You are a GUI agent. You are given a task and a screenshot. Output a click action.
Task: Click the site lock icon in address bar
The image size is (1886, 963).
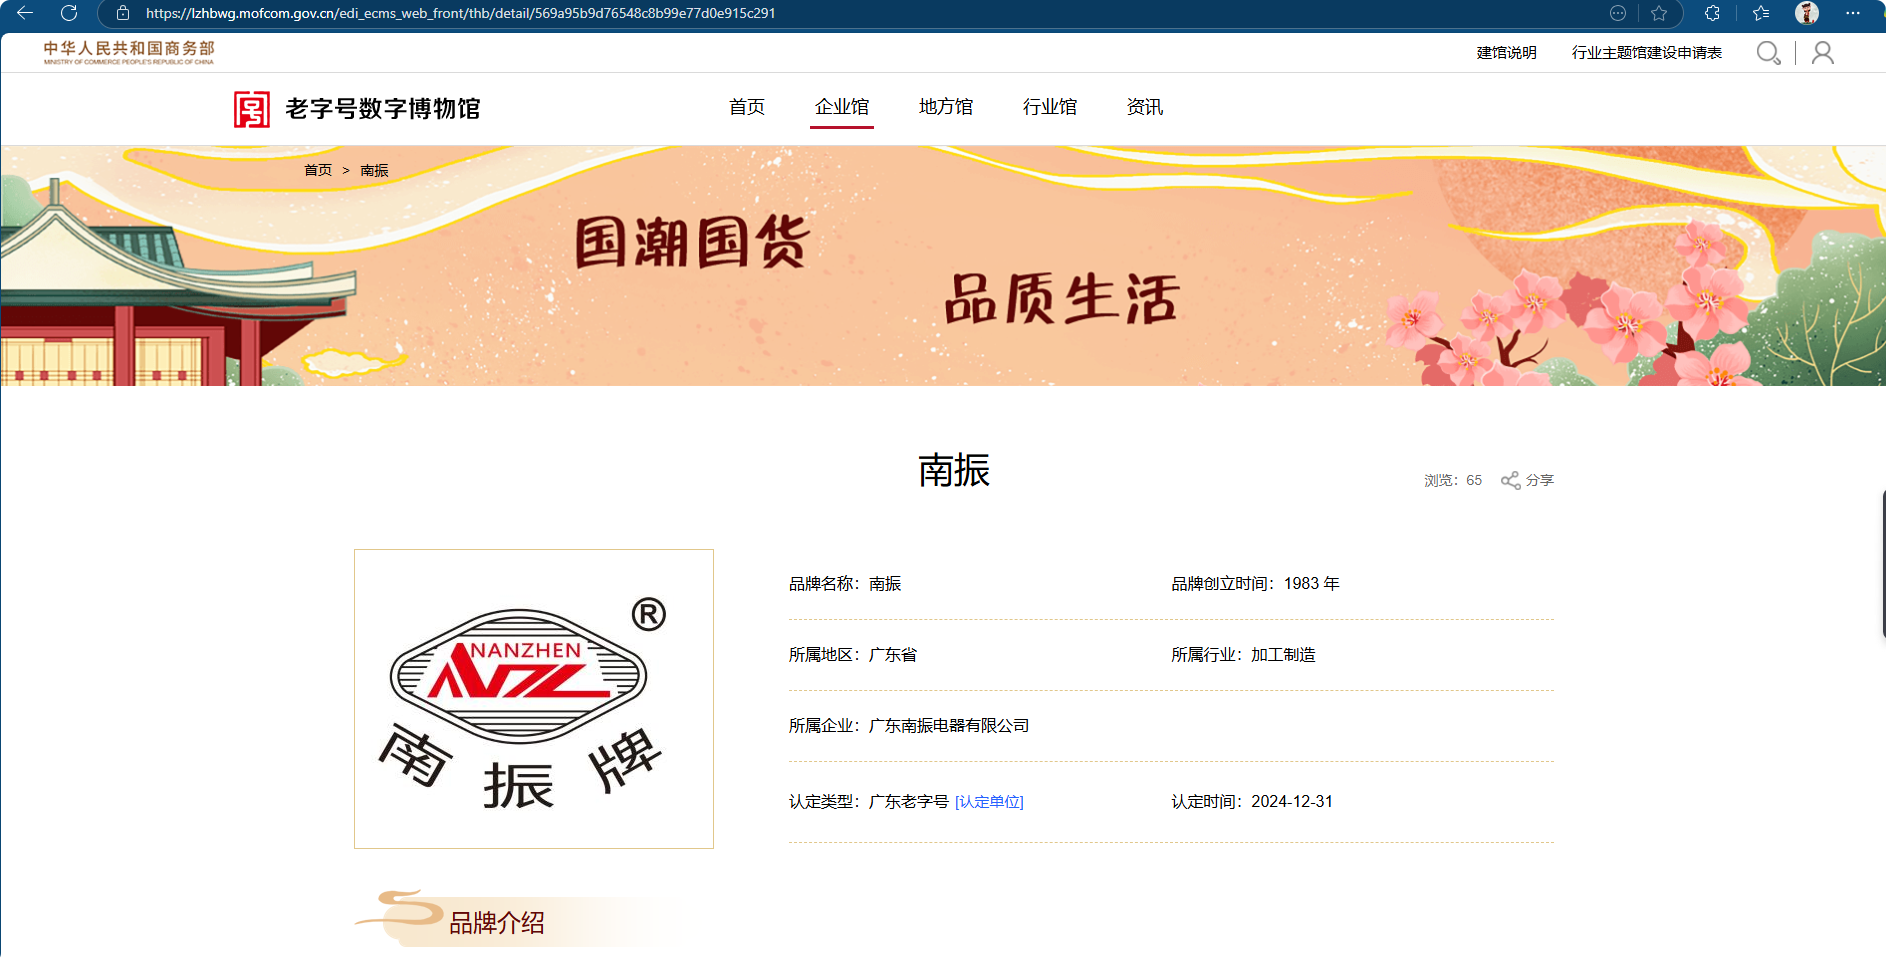(x=123, y=13)
